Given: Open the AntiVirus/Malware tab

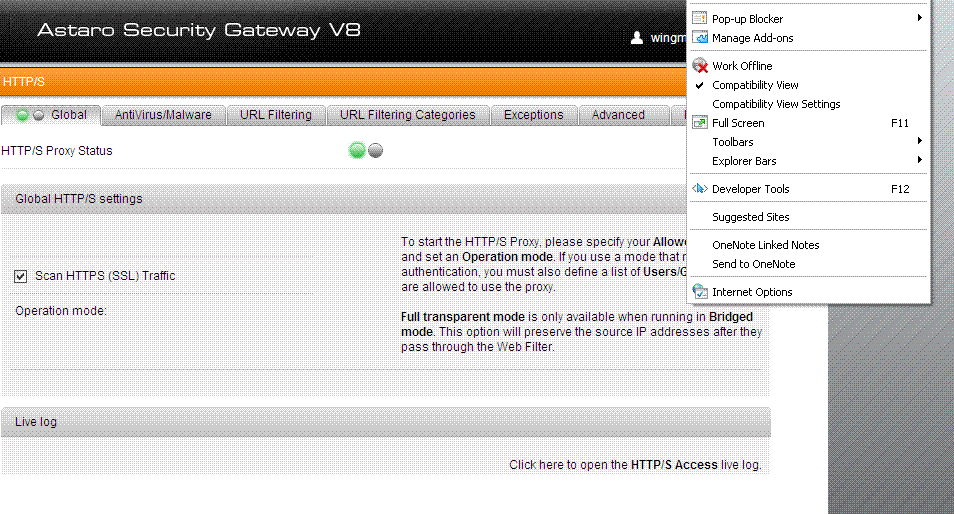Looking at the screenshot, I should (163, 115).
